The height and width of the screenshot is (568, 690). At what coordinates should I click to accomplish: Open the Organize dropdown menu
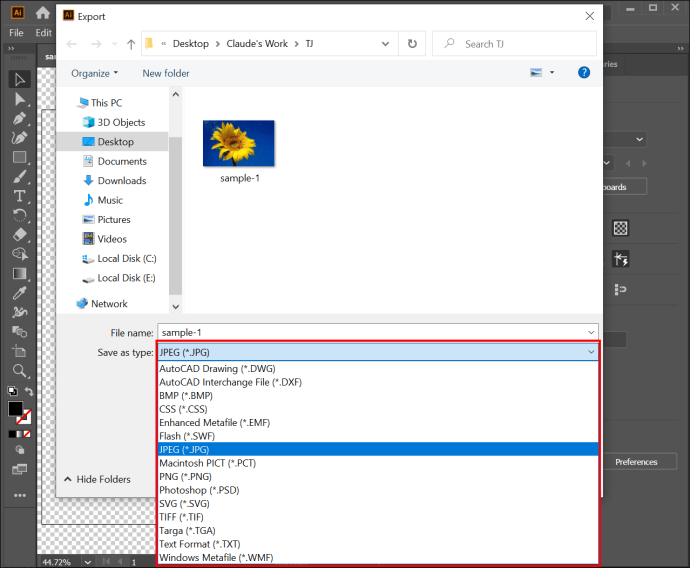point(94,73)
